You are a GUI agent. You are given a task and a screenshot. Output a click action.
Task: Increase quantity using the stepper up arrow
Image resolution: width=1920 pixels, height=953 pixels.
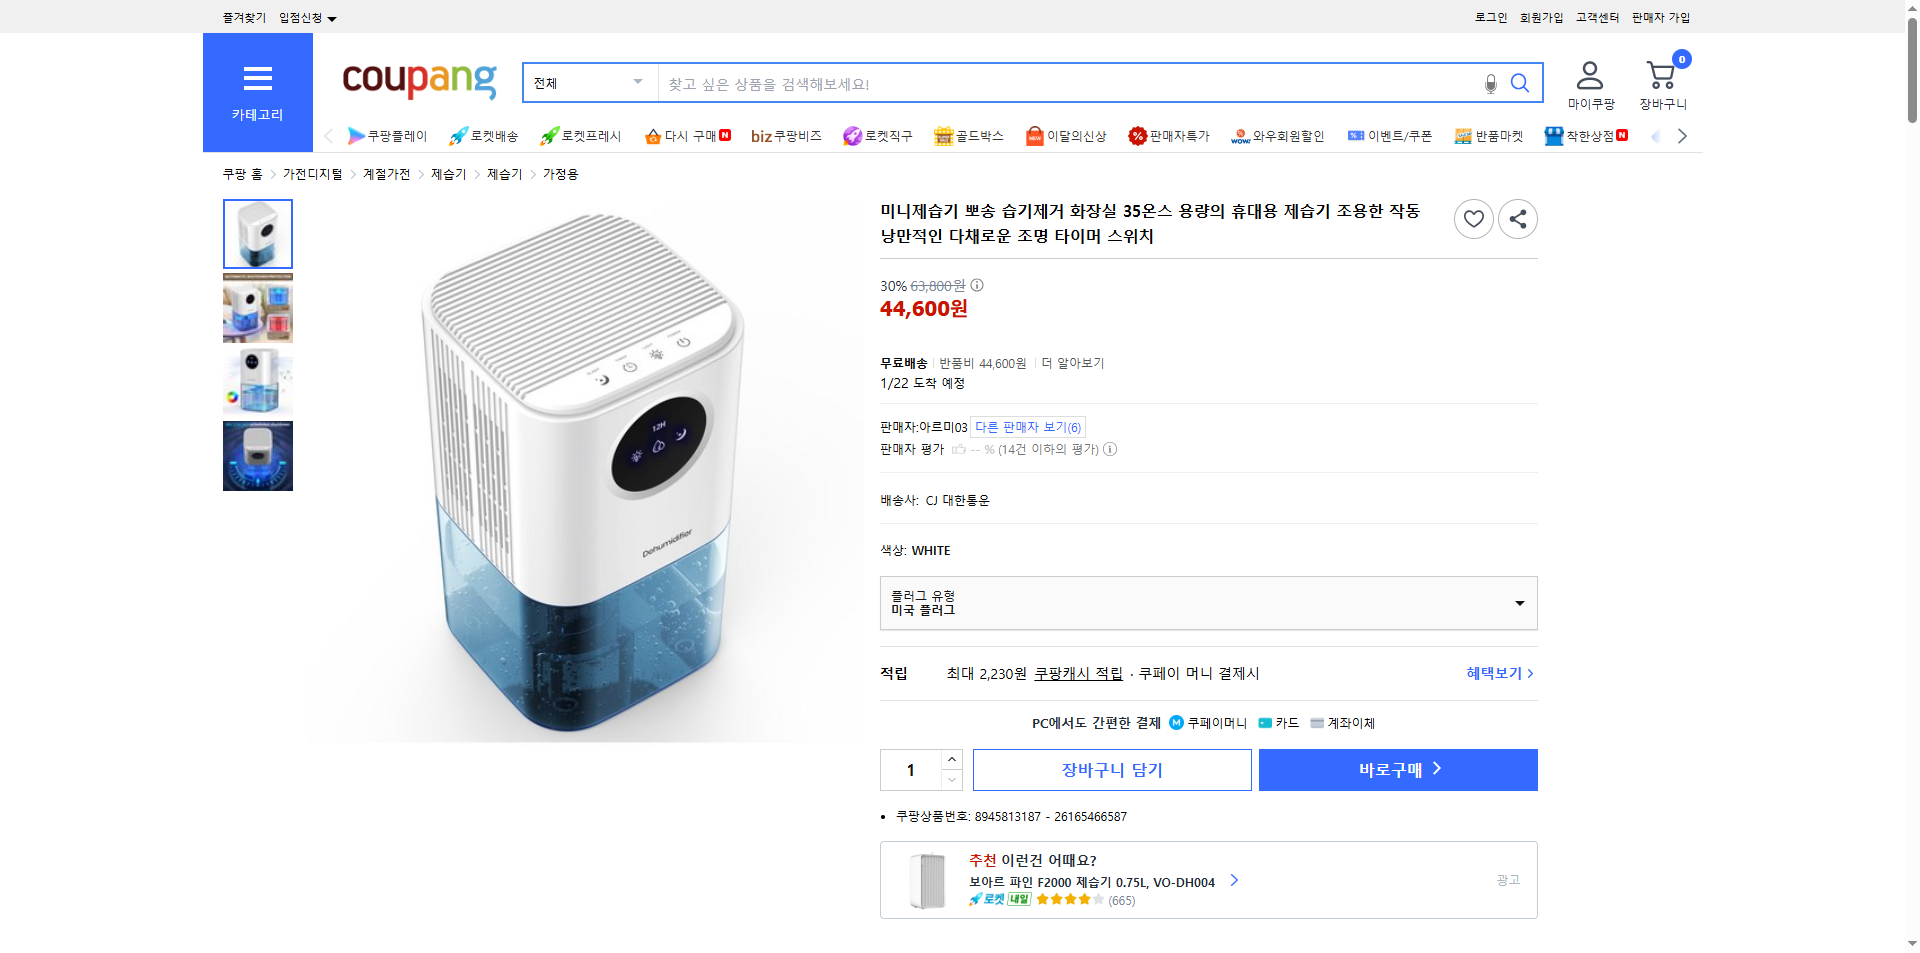[950, 759]
